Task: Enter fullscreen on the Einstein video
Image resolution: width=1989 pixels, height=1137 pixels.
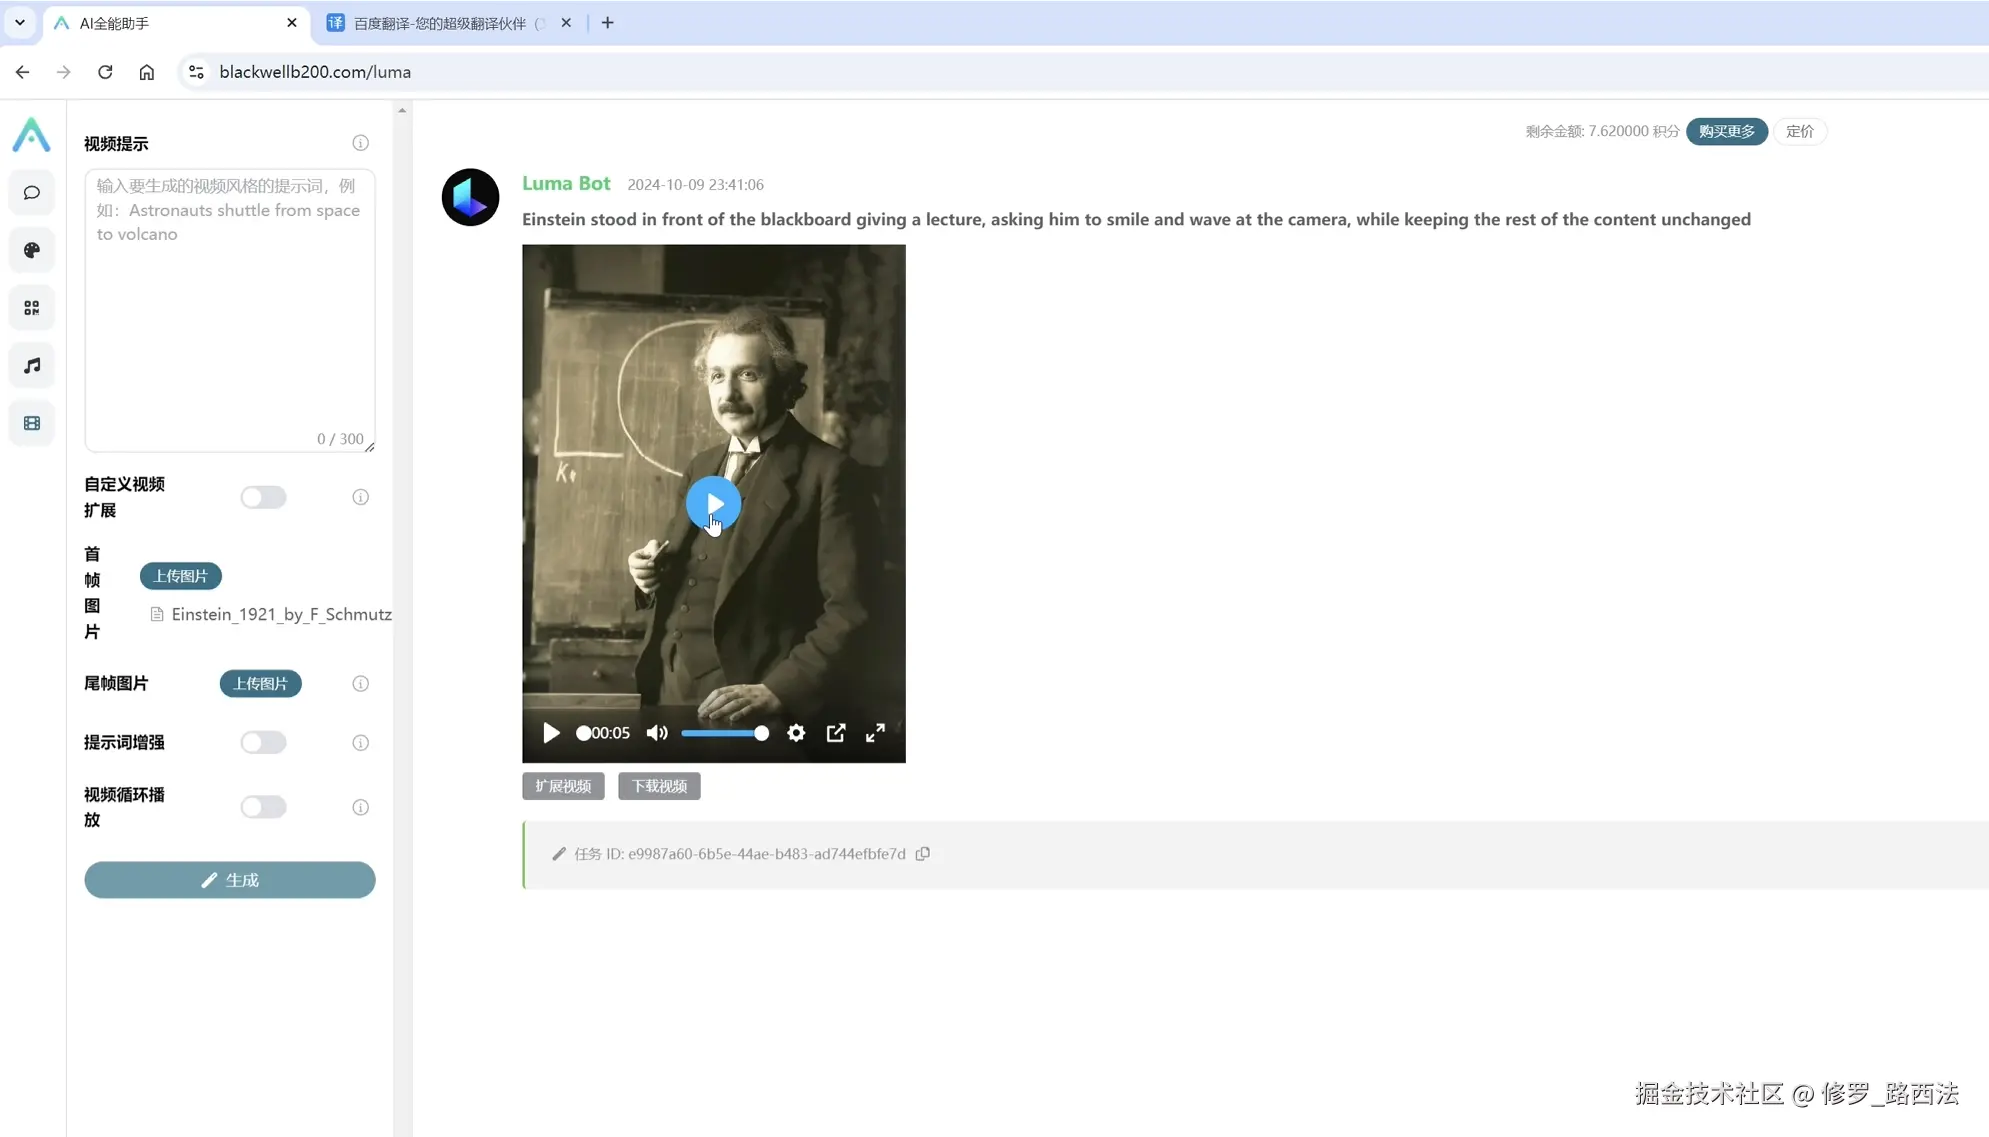Action: pos(875,733)
